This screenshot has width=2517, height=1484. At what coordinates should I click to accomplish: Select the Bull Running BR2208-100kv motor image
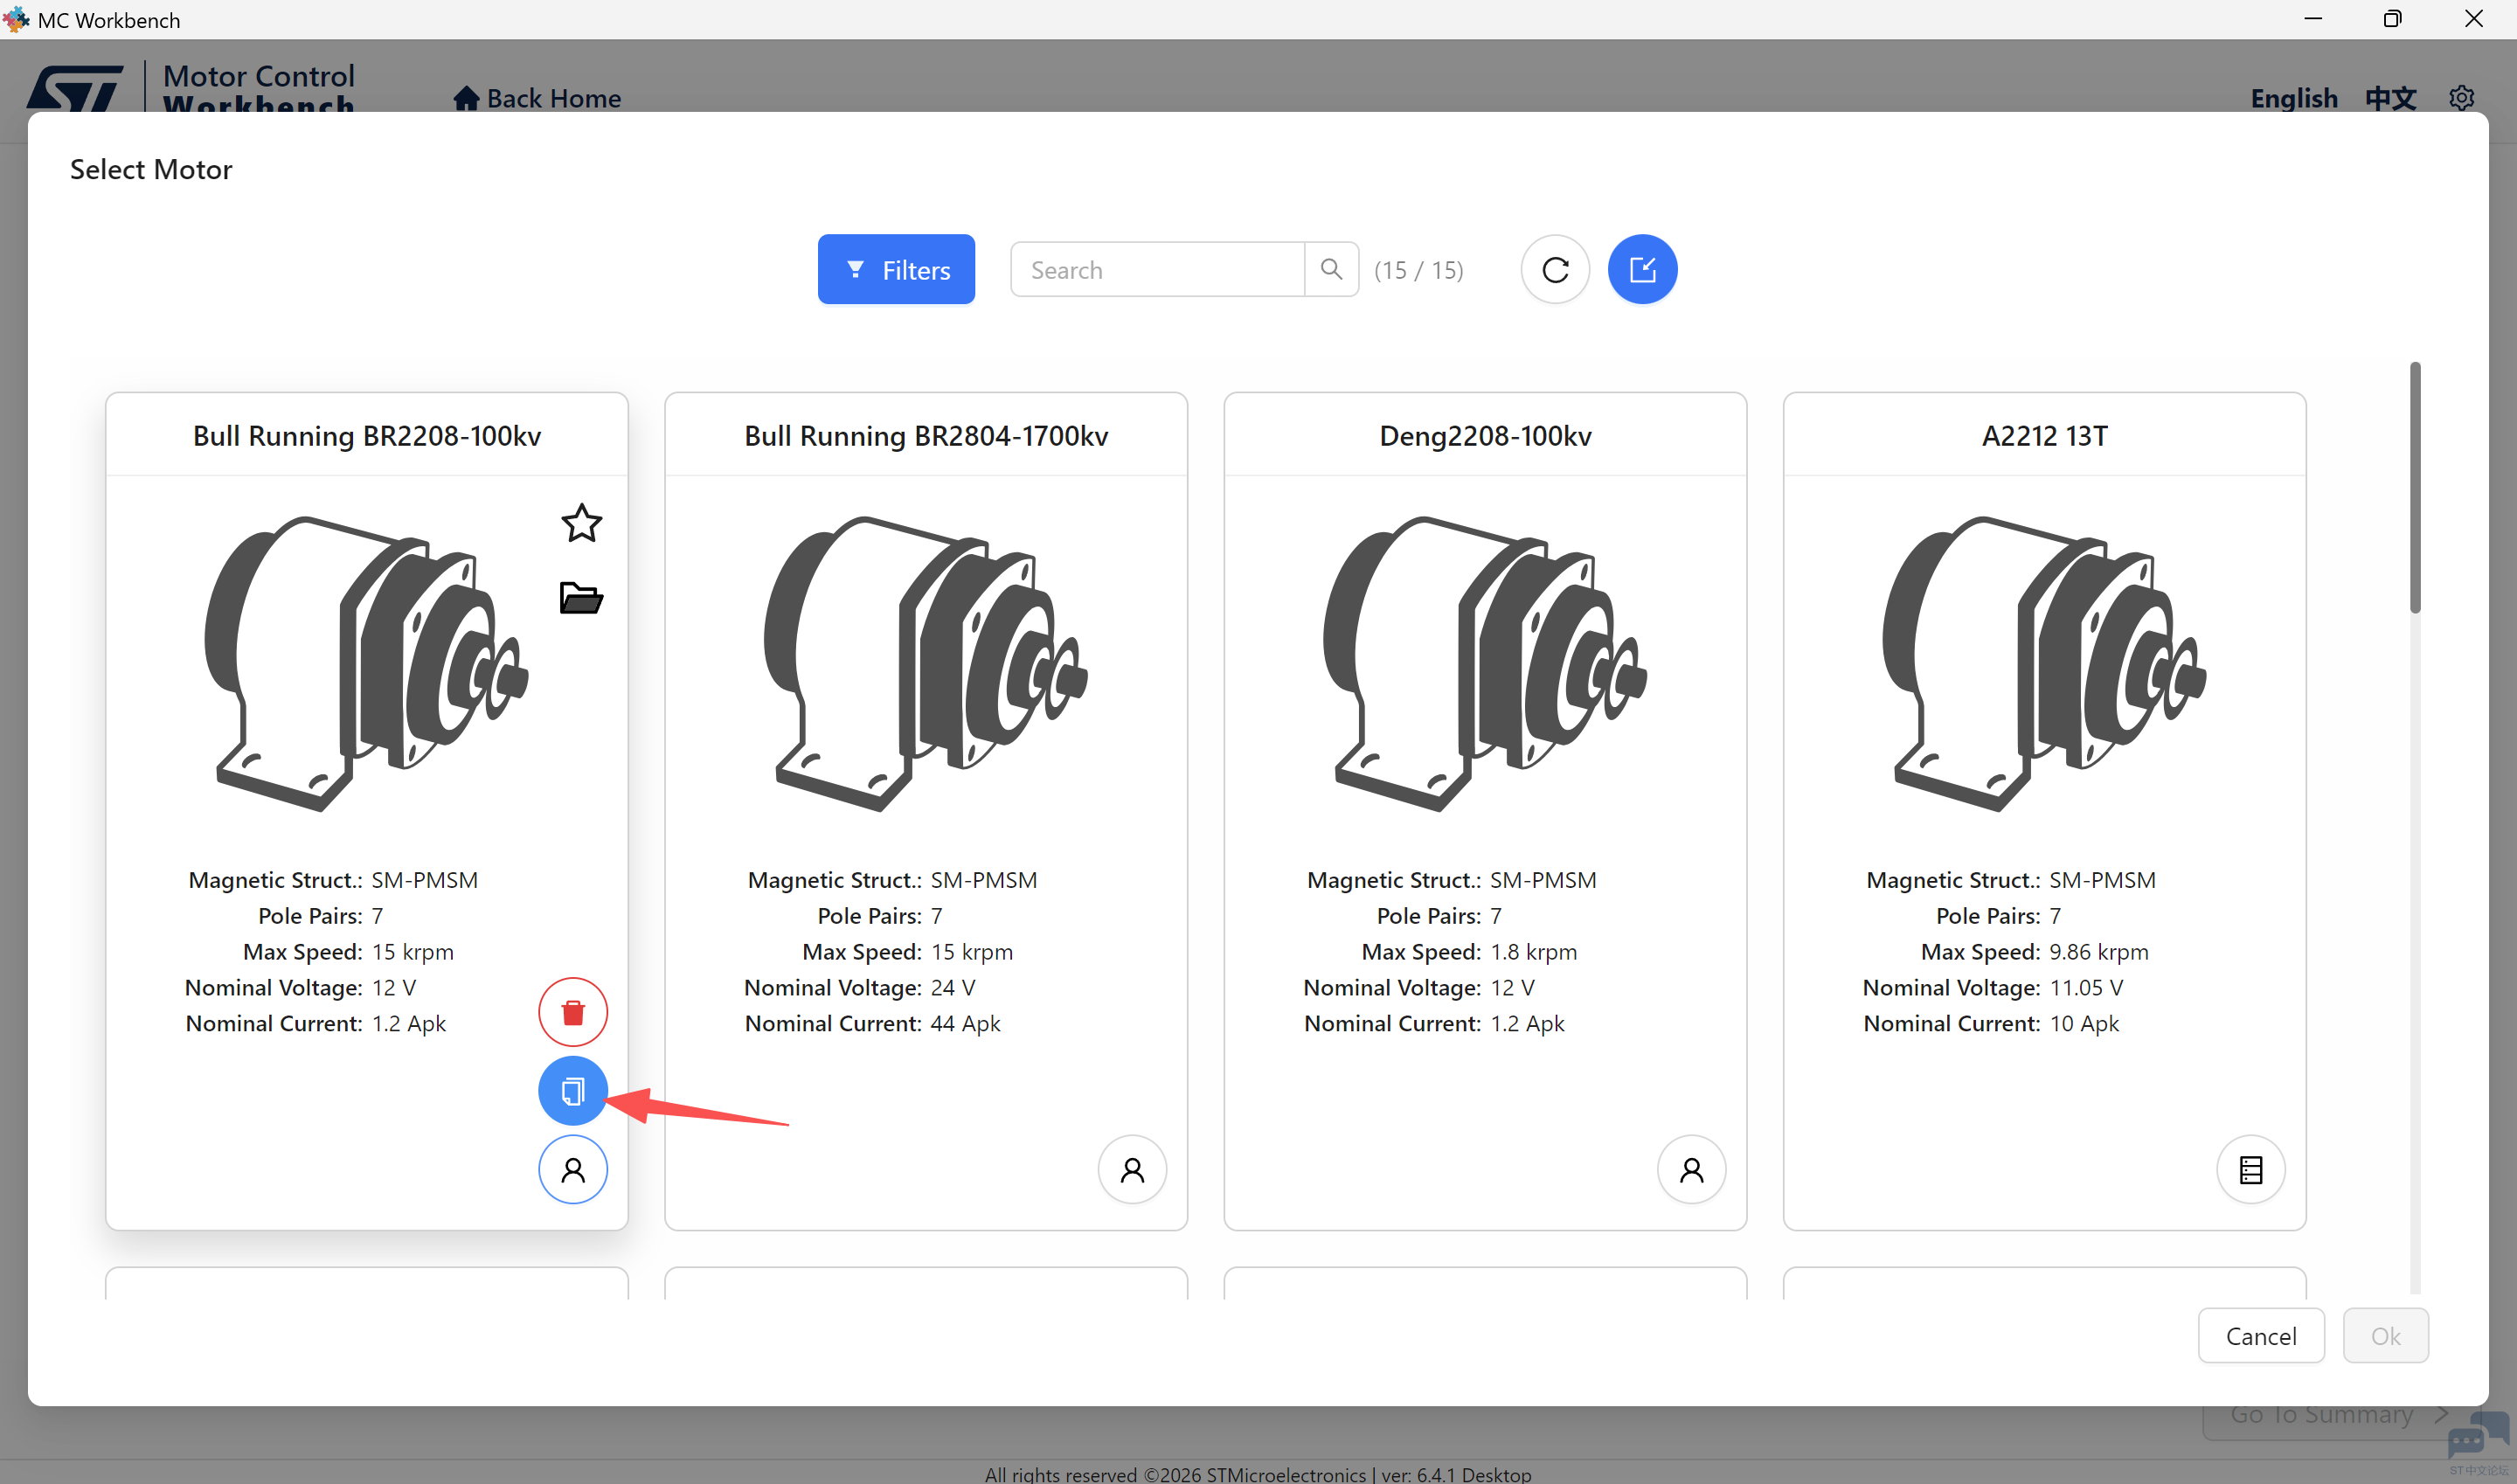[x=366, y=663]
